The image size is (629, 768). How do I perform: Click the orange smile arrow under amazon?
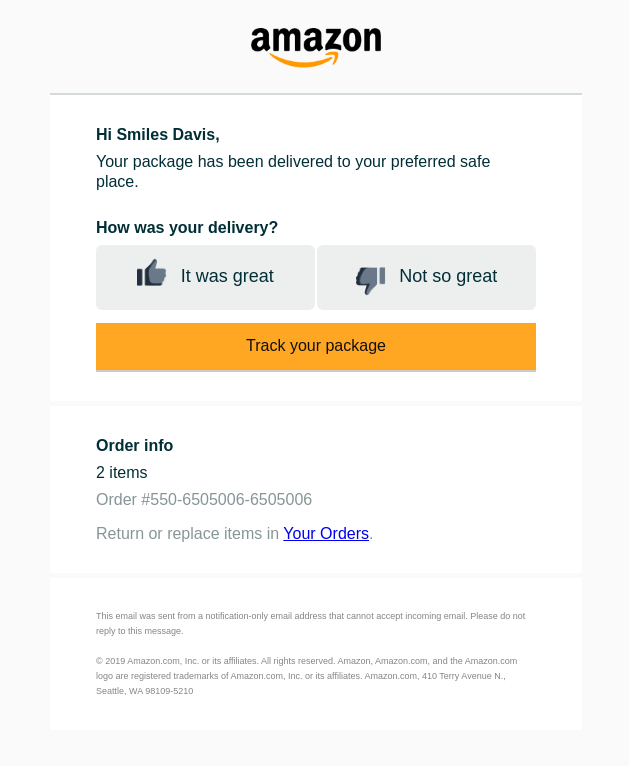304,60
